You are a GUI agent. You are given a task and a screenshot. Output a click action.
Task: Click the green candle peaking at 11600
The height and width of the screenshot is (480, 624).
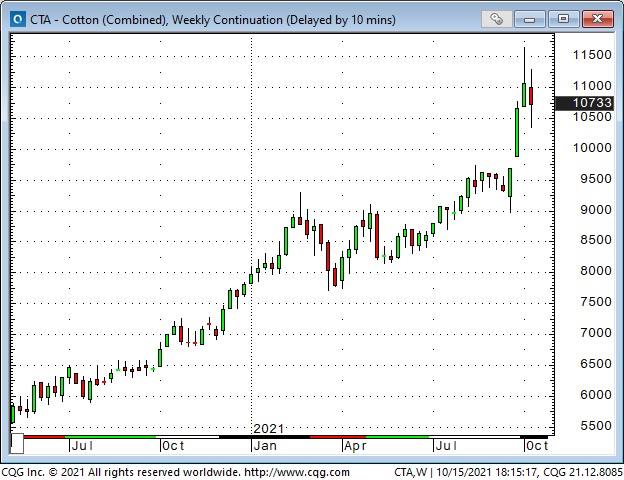pos(524,95)
